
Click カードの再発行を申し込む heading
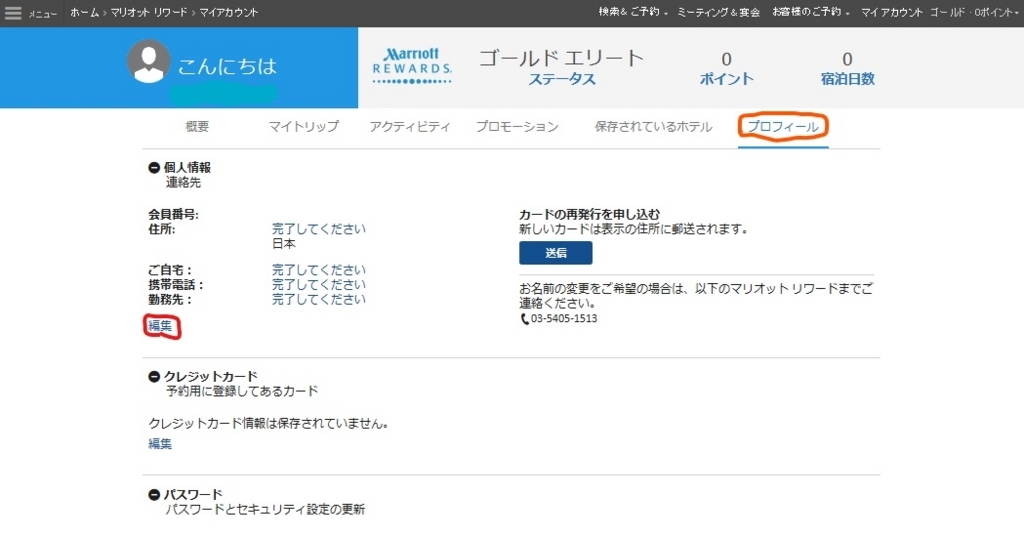tap(590, 214)
